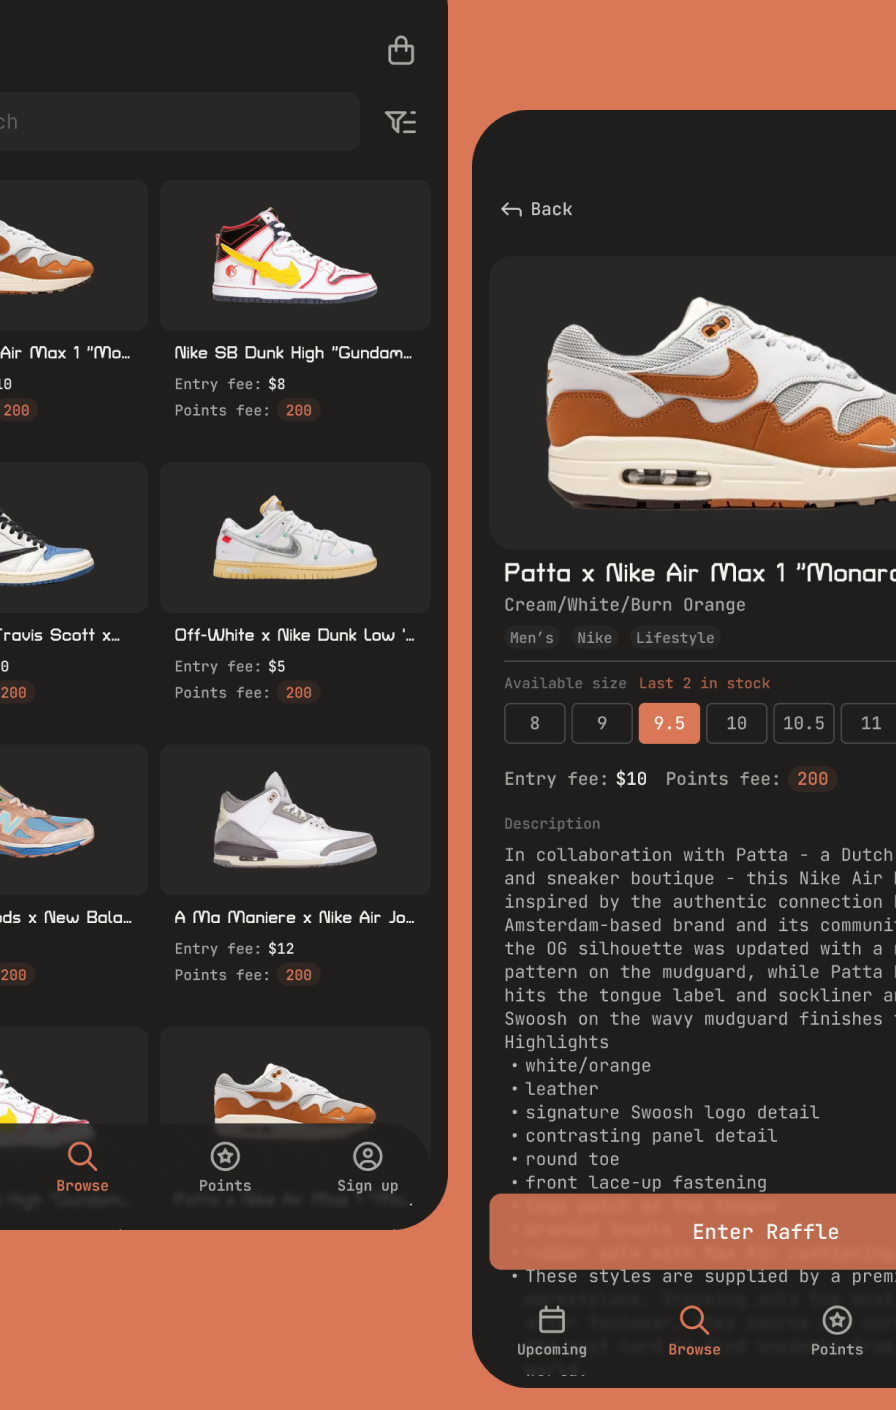
Task: Click the Nike SB Dunk High "Gundam… title
Action: pos(293,353)
